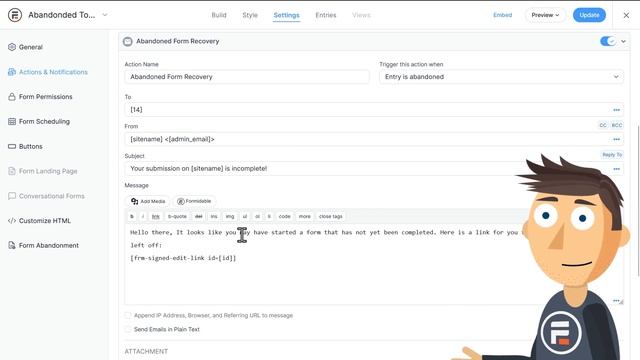Screen dimensions: 640x360
Task: Open the Trigger this action when dropdown
Action: click(x=501, y=77)
